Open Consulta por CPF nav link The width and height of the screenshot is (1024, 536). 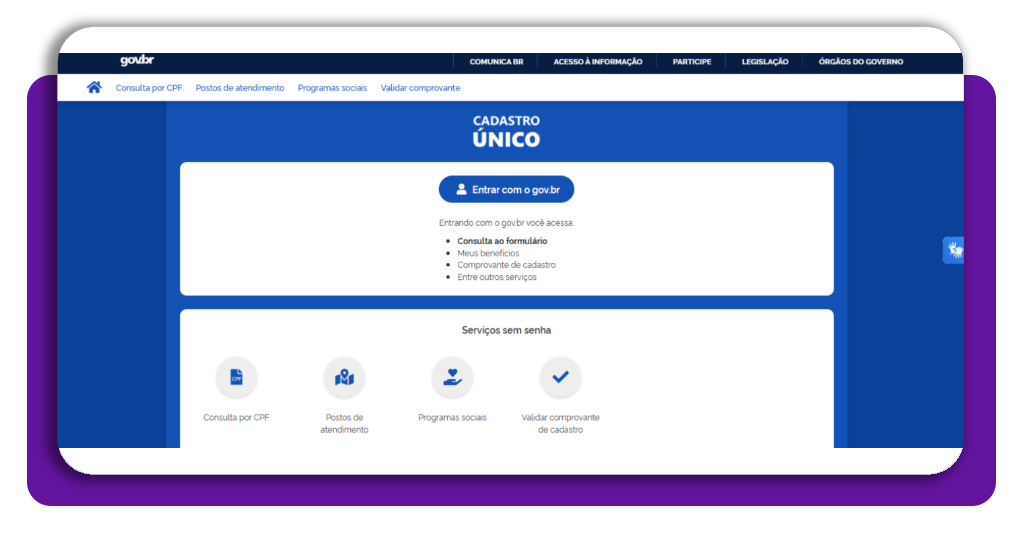tap(149, 88)
